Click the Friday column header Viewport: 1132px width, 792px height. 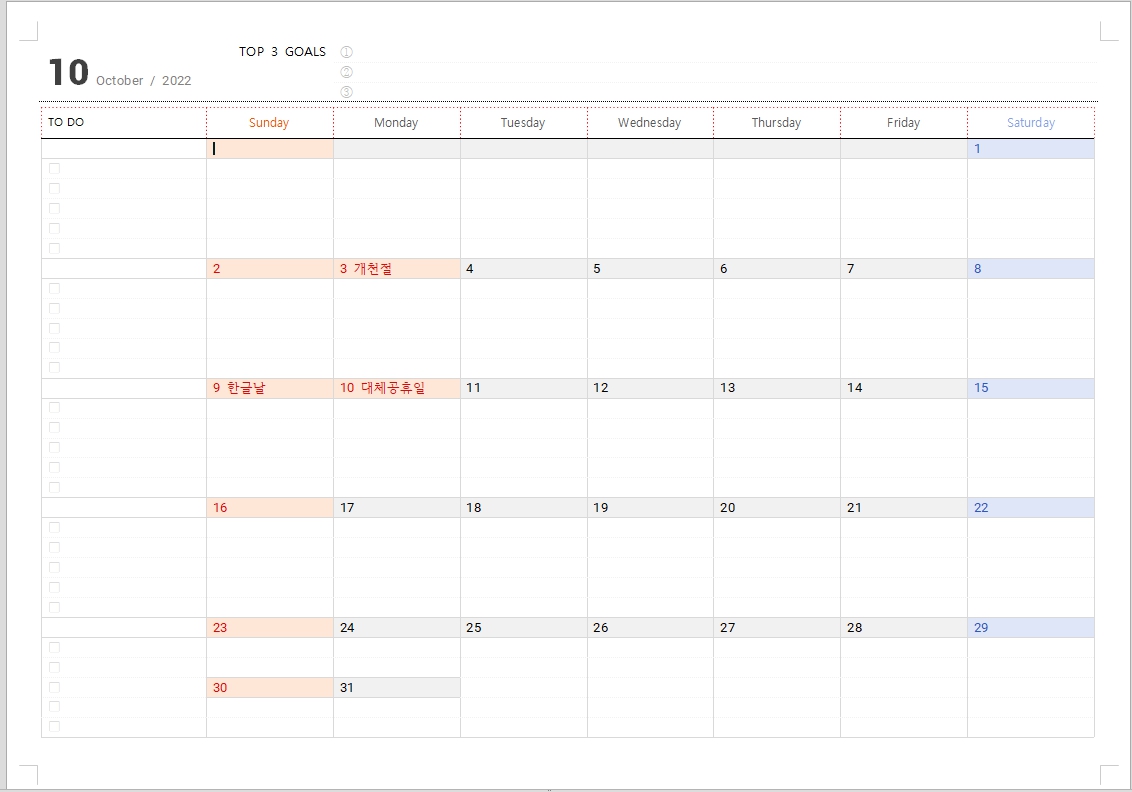point(904,123)
